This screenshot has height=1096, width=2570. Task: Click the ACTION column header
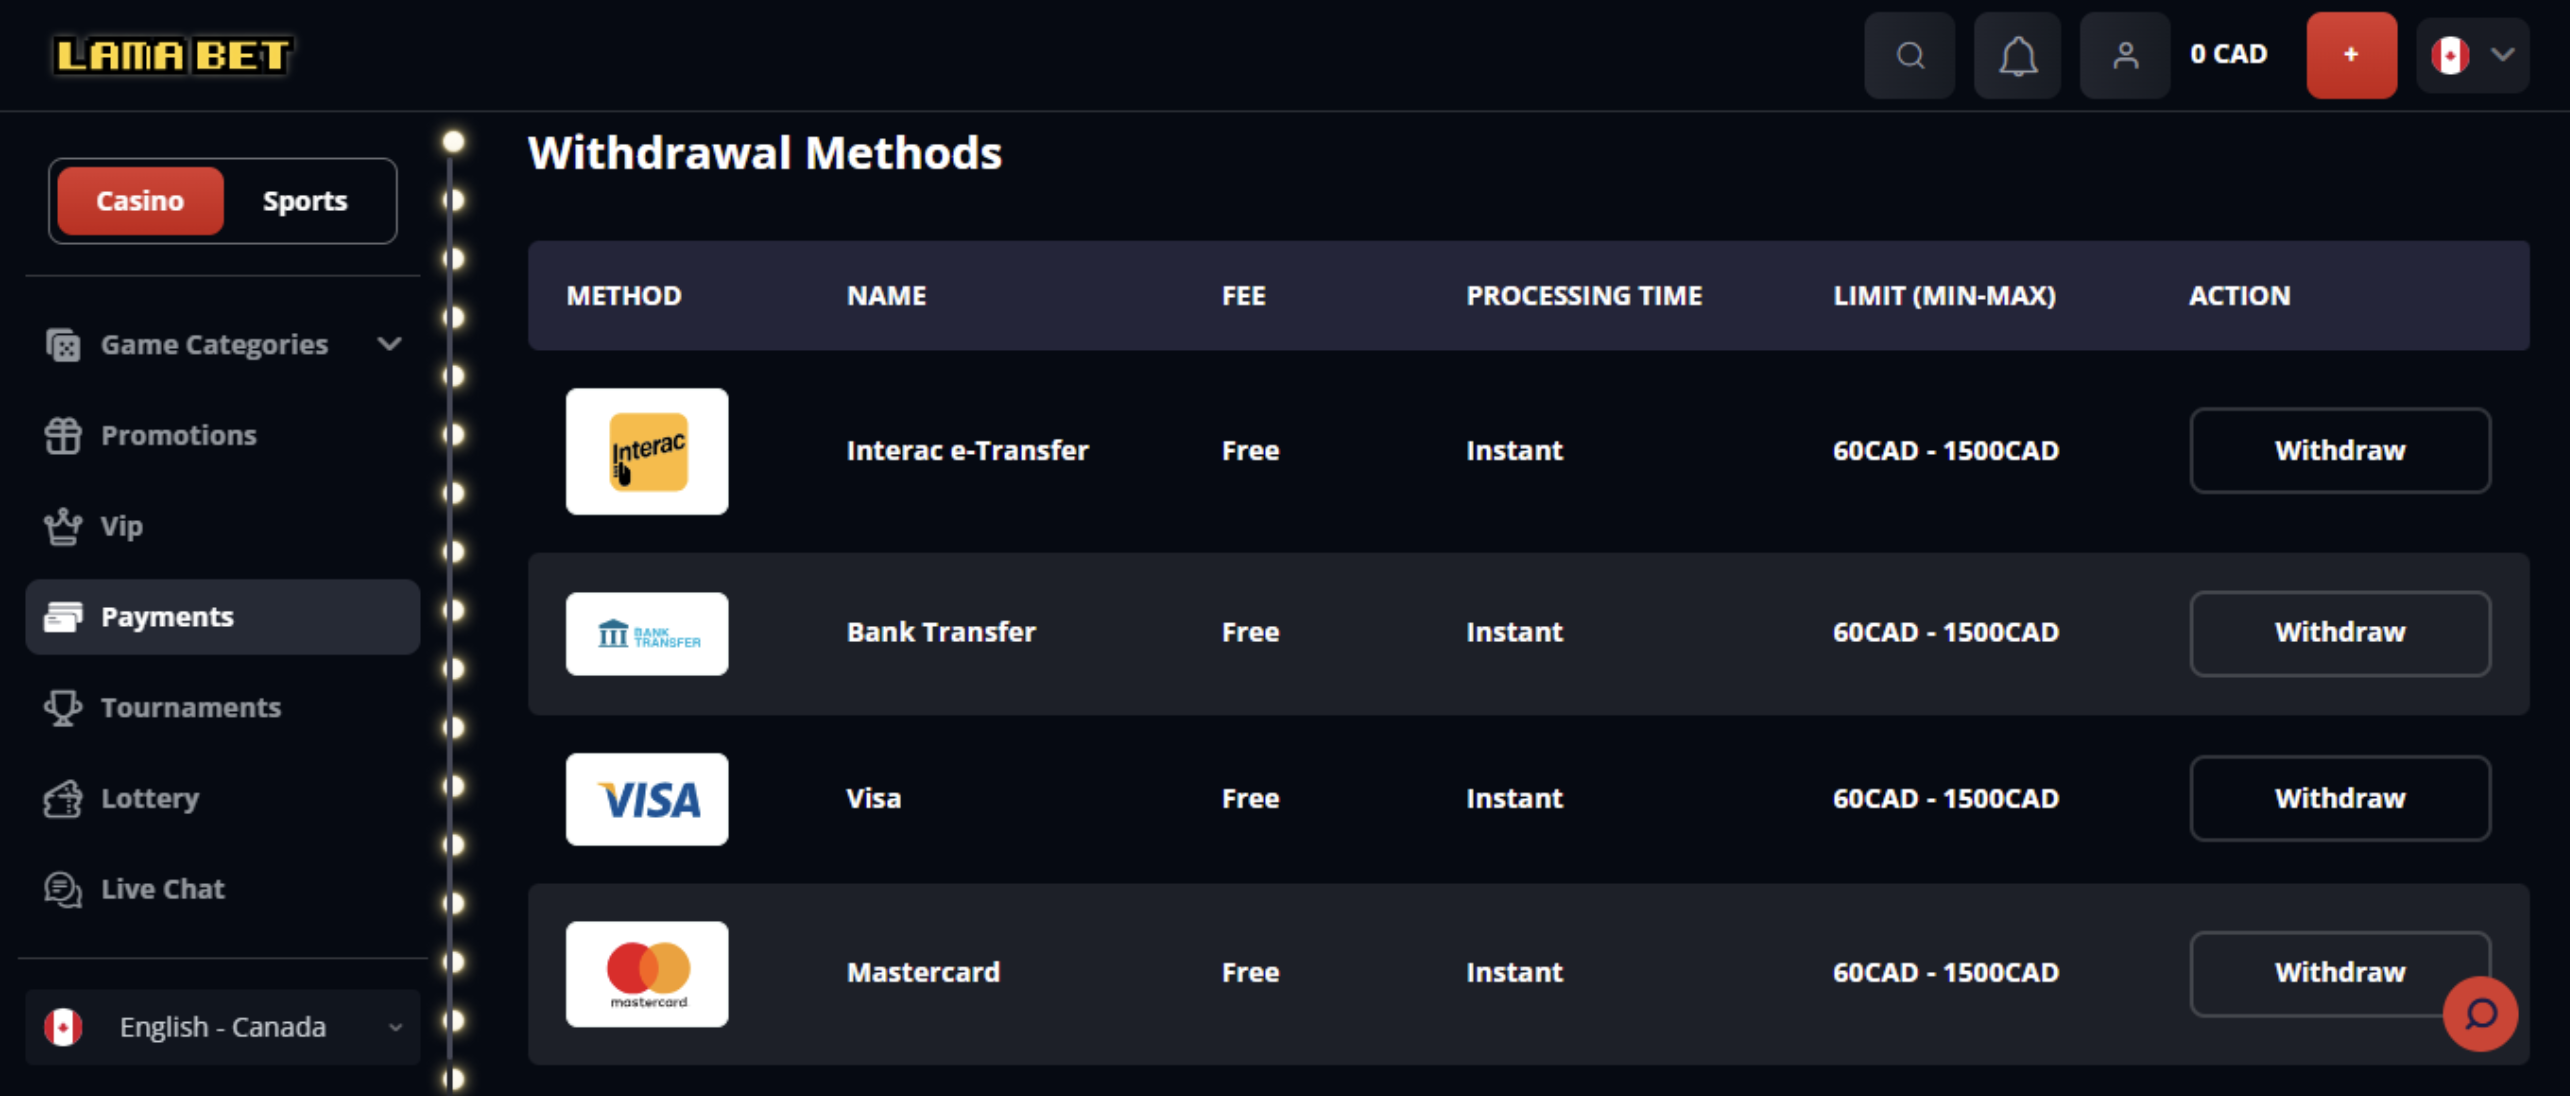[2239, 296]
